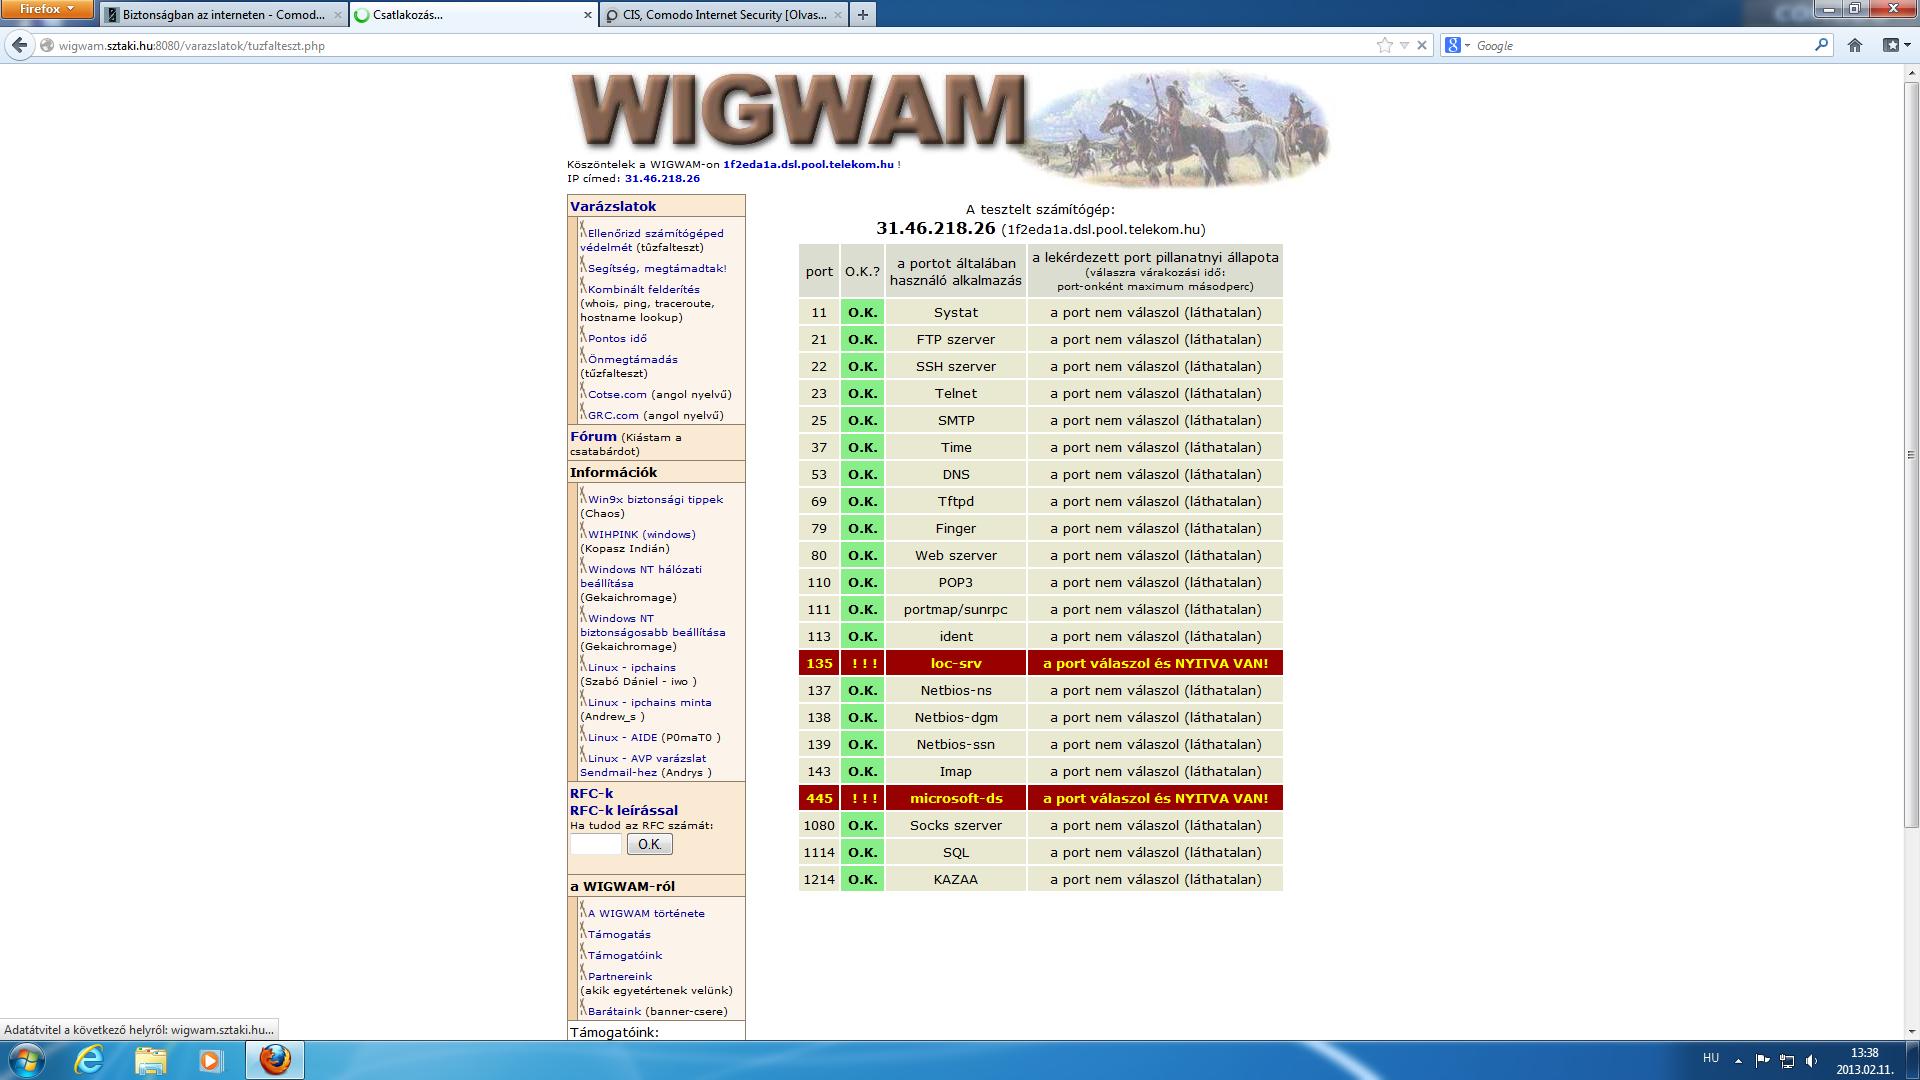Open Ellenőrizd számítógéped védelmét link
1920x1080 pixels.
point(652,240)
